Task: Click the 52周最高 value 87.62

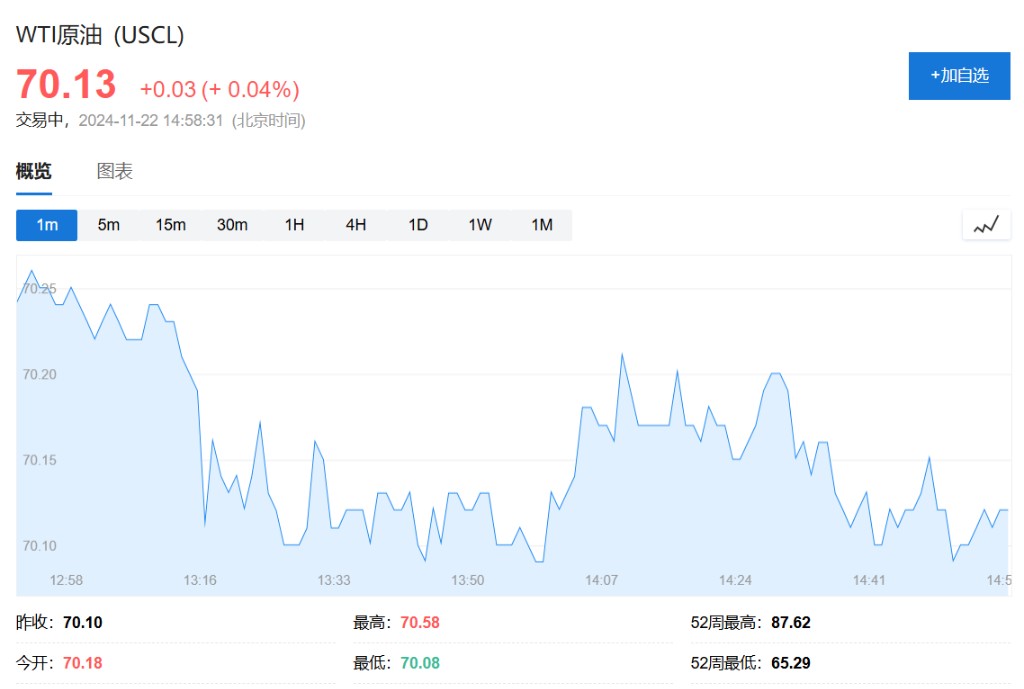Action: pos(791,622)
